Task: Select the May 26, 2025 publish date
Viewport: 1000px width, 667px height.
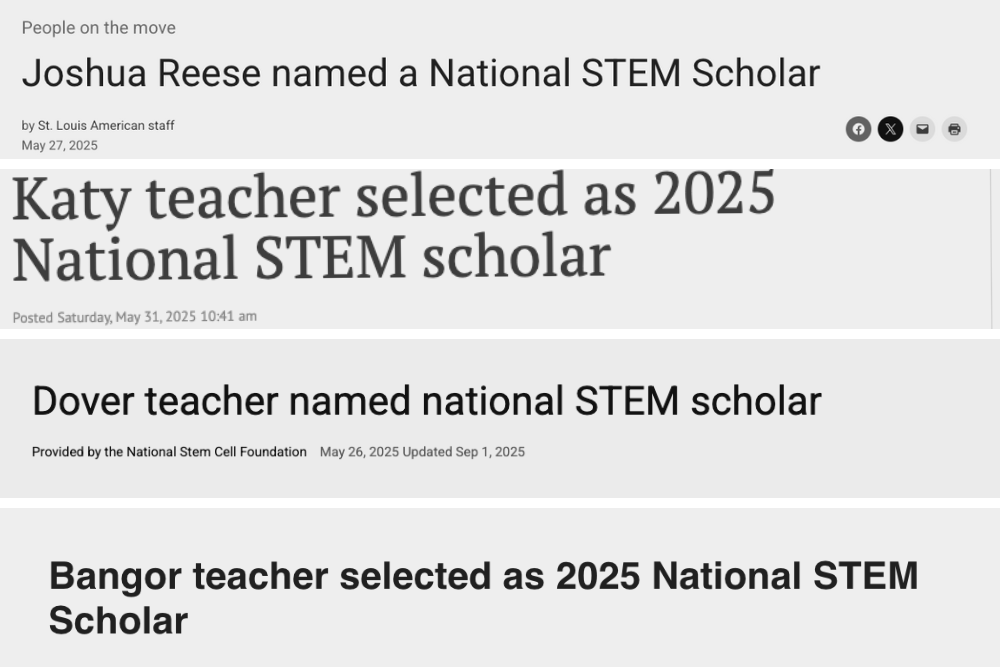Action: click(359, 452)
